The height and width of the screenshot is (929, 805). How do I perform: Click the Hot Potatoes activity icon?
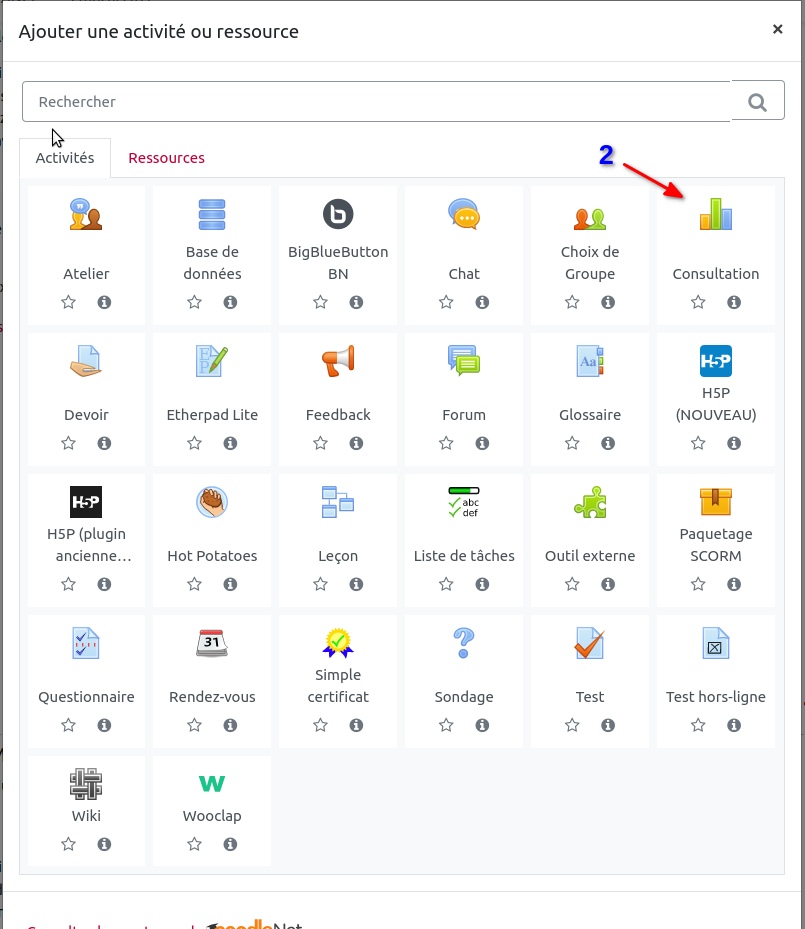point(212,501)
